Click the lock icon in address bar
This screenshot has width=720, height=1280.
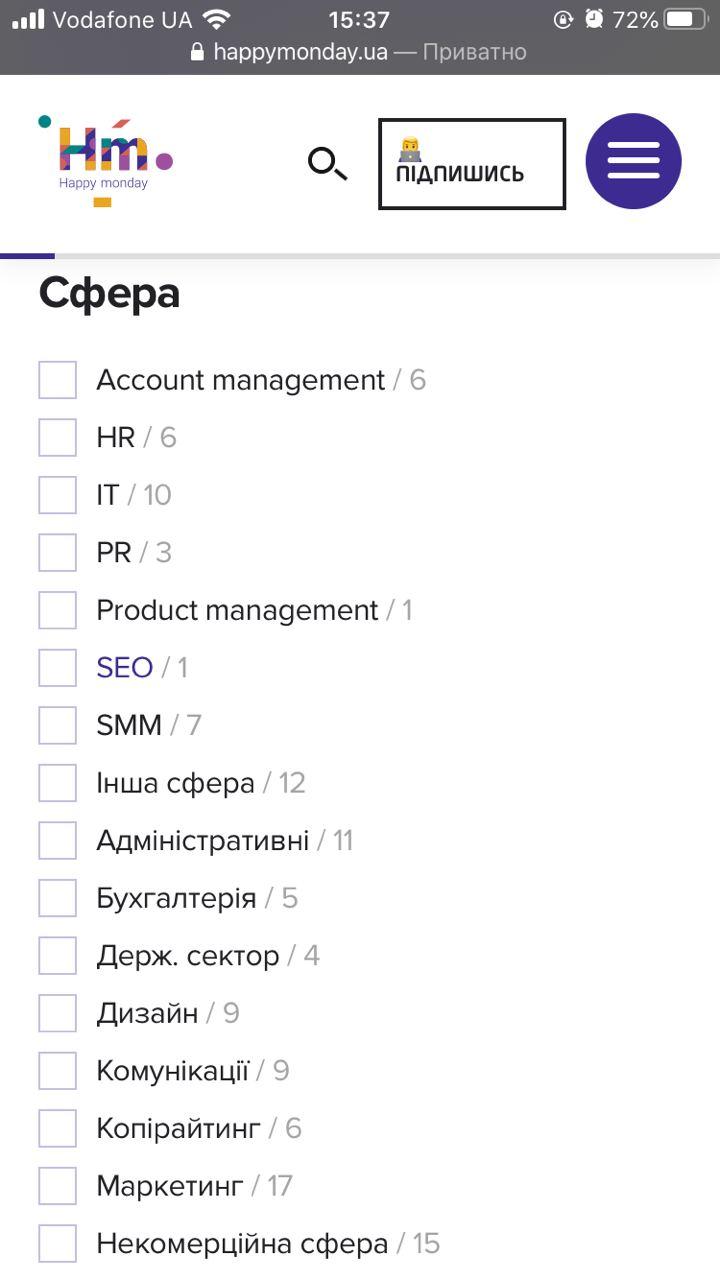[x=198, y=52]
